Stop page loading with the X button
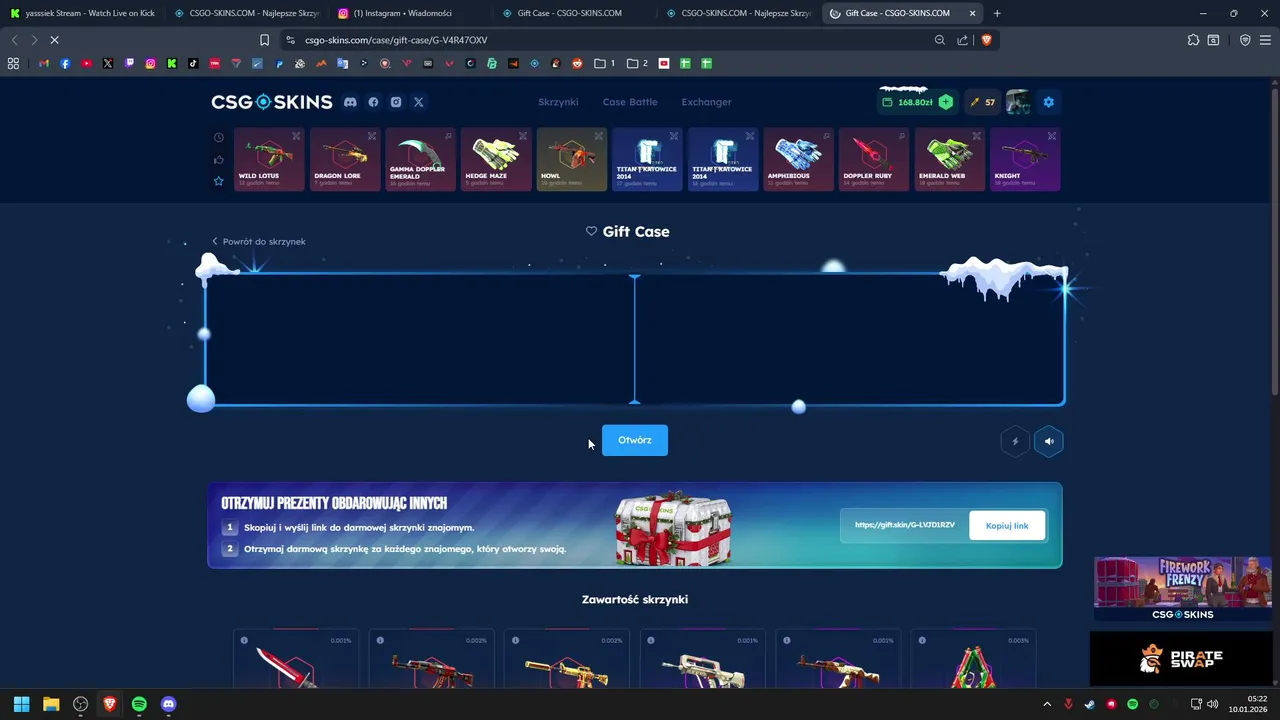 tap(54, 40)
